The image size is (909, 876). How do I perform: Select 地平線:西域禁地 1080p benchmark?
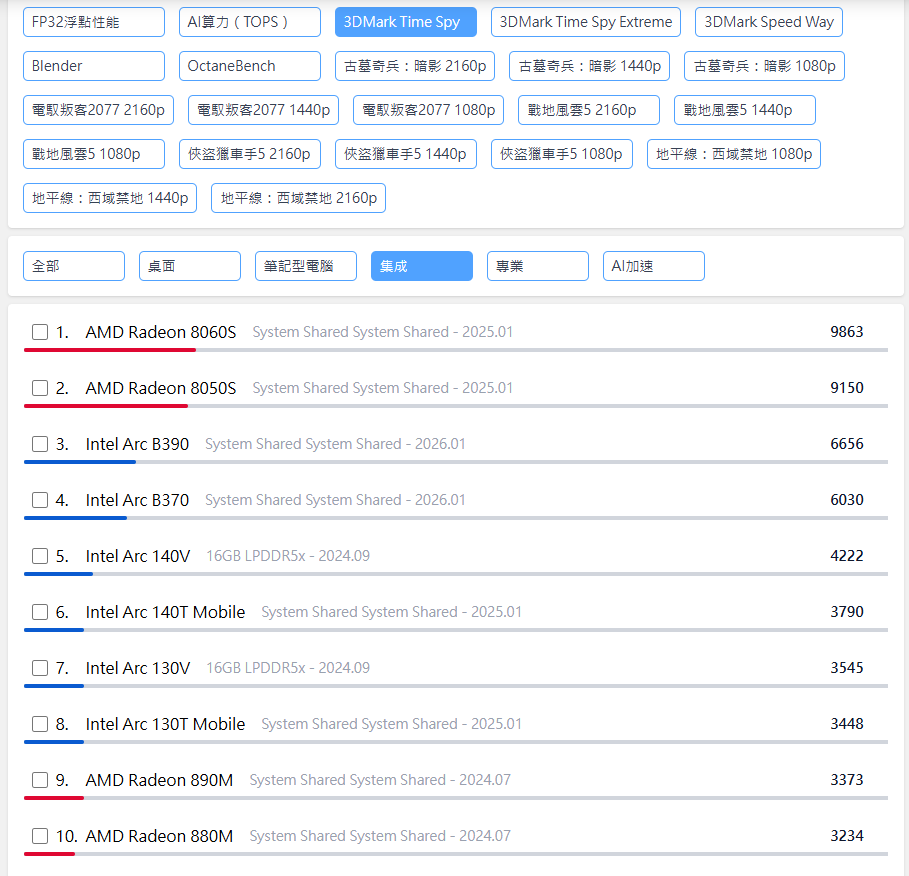(734, 154)
